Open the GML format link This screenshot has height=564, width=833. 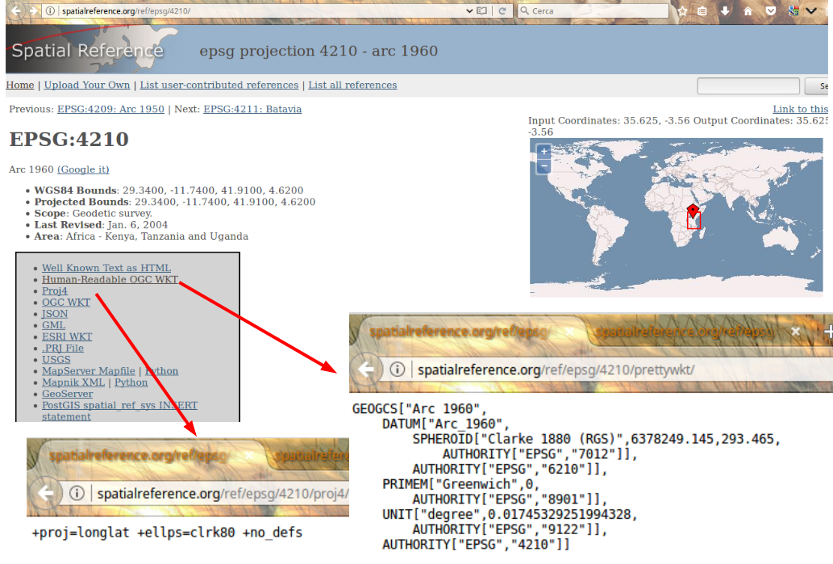[x=54, y=325]
